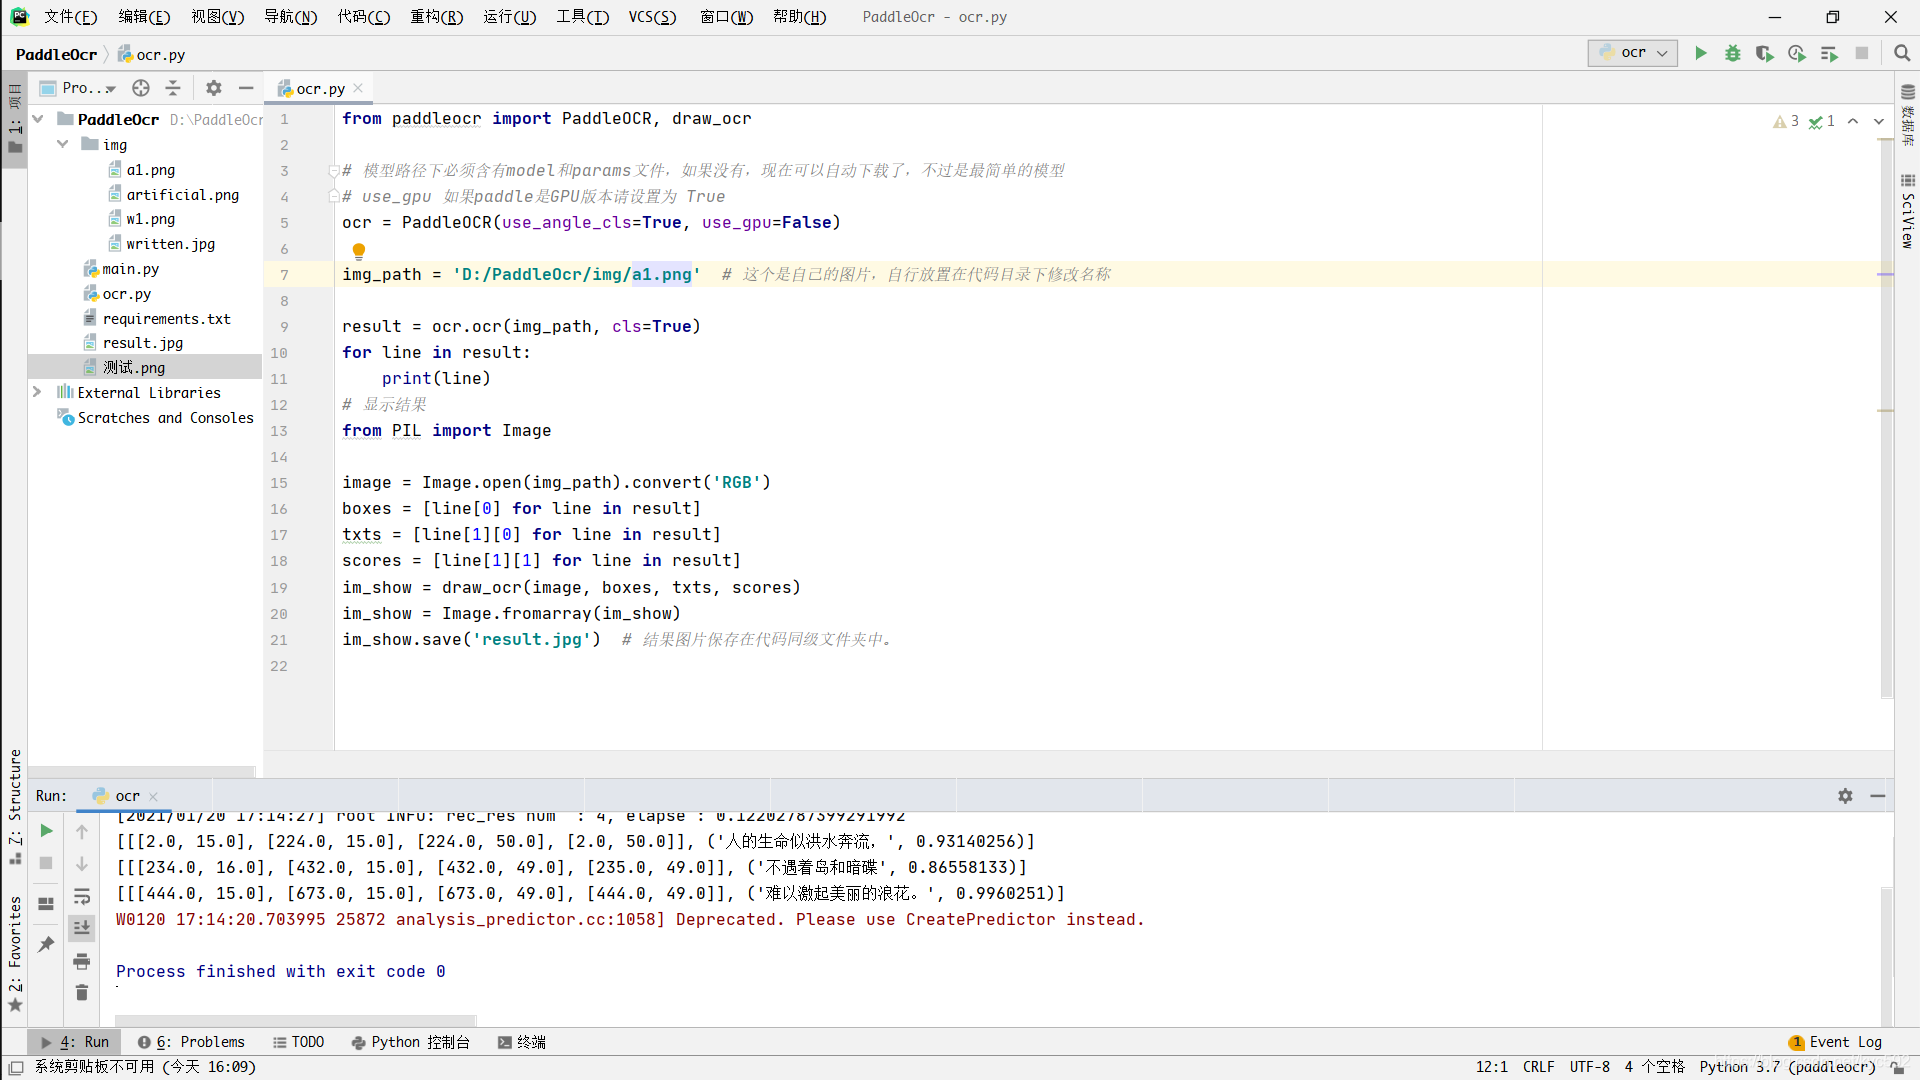Collapse the img folder
The height and width of the screenshot is (1080, 1920).
pyautogui.click(x=62, y=144)
